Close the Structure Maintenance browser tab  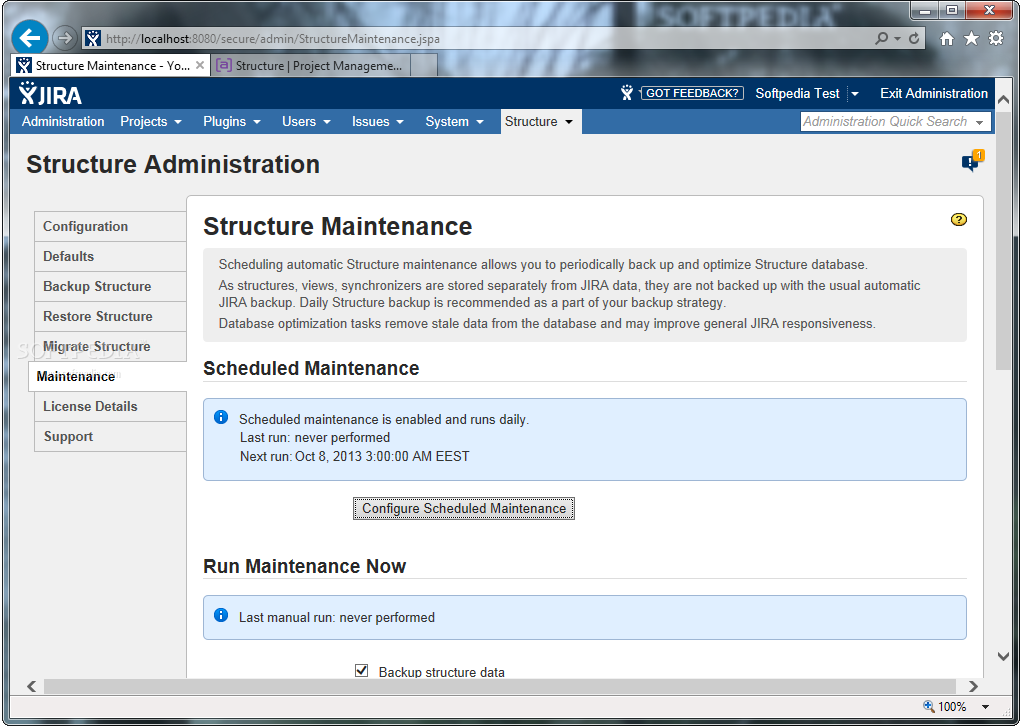[x=200, y=65]
